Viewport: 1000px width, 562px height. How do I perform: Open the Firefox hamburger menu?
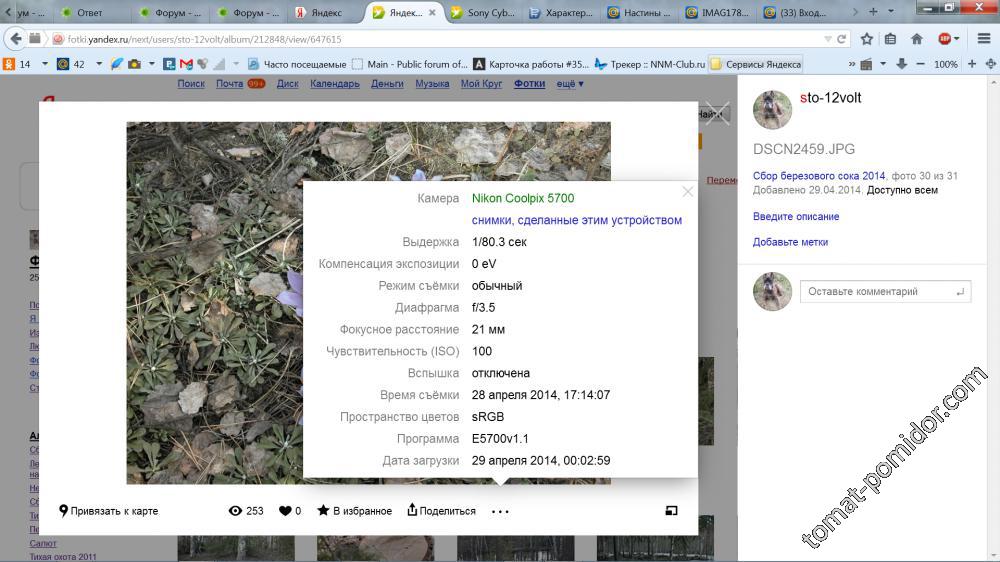pos(984,39)
